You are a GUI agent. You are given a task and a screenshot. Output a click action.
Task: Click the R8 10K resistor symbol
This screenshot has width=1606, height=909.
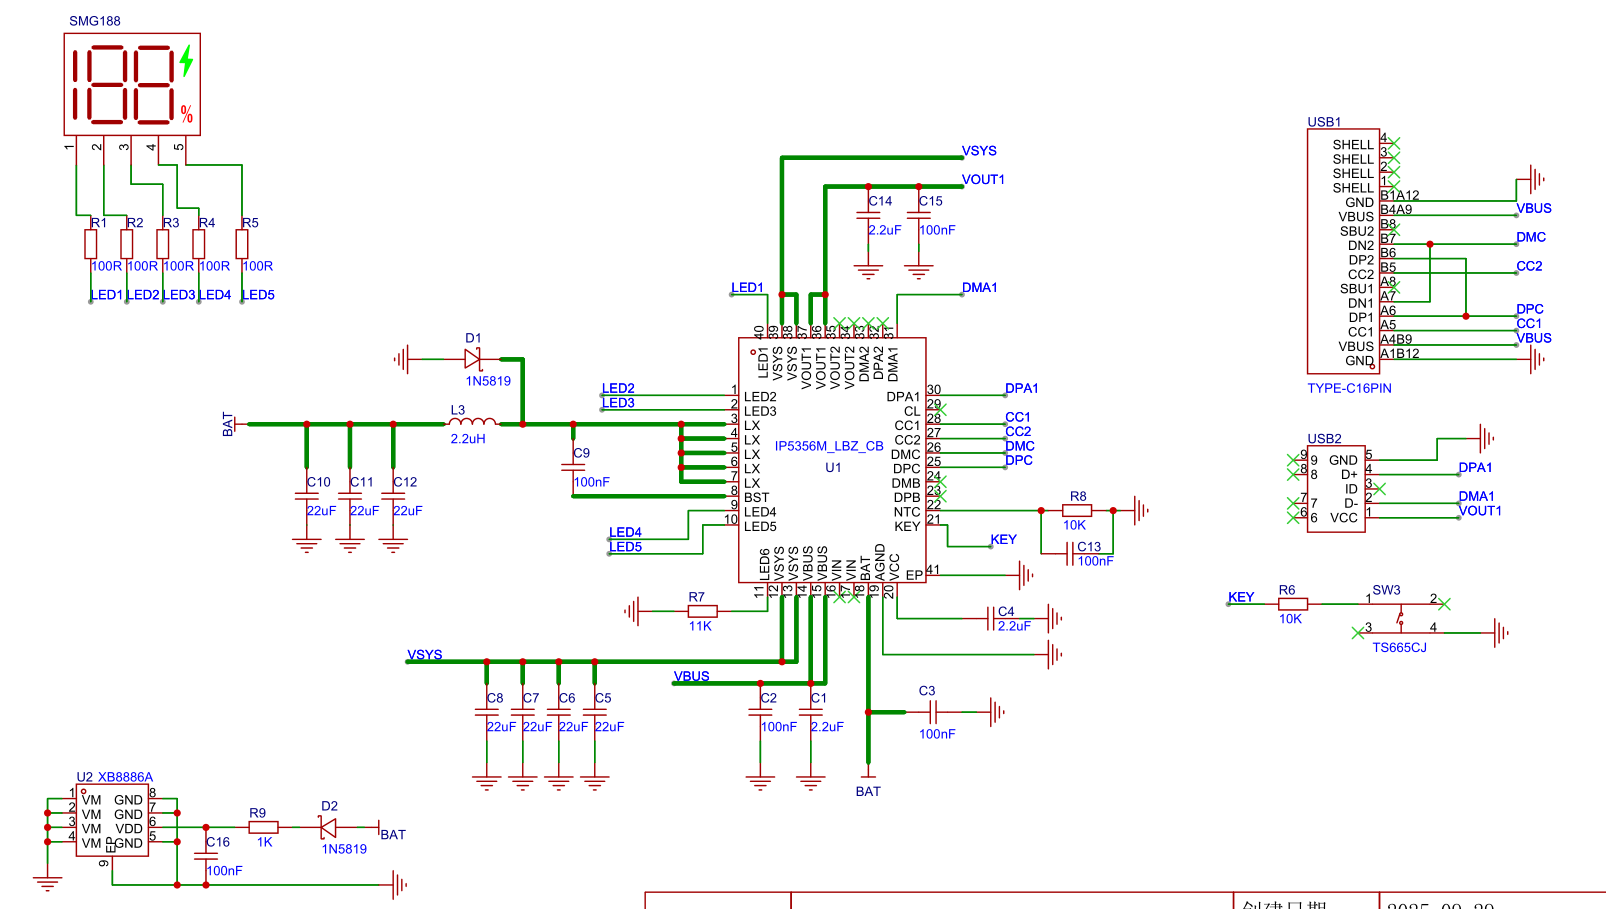1076,511
